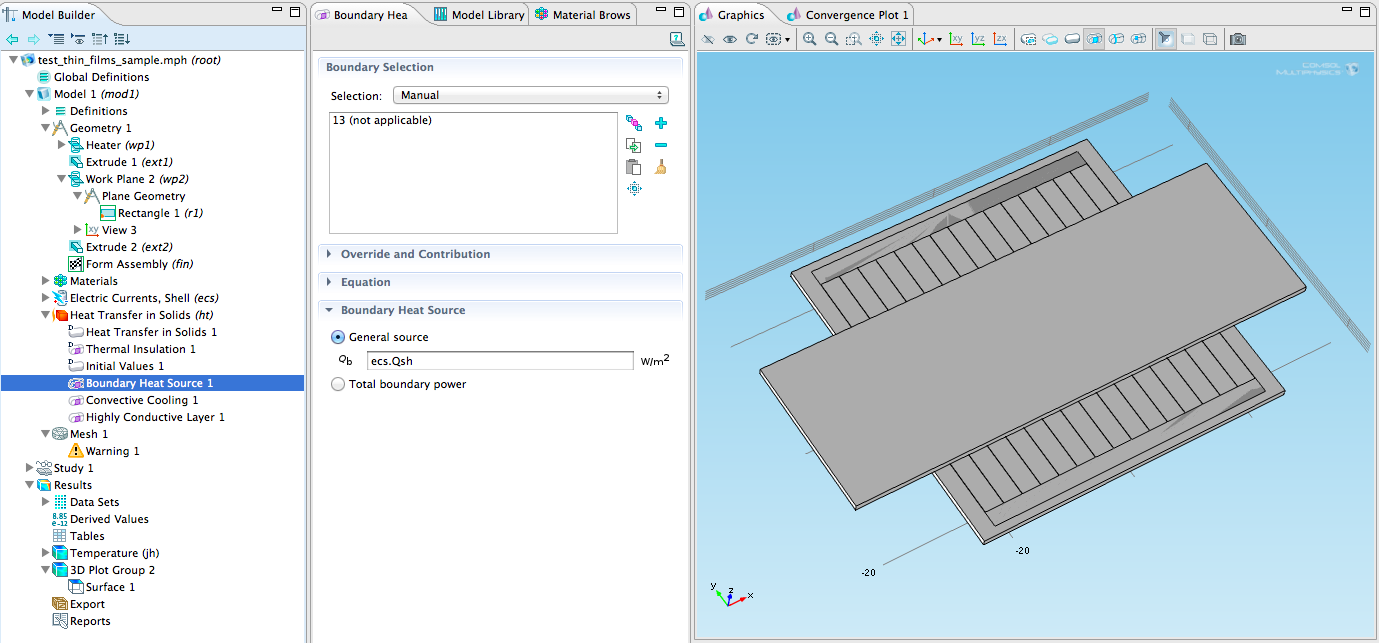Switch to the xy view
Image resolution: width=1379 pixels, height=643 pixels.
pos(956,39)
